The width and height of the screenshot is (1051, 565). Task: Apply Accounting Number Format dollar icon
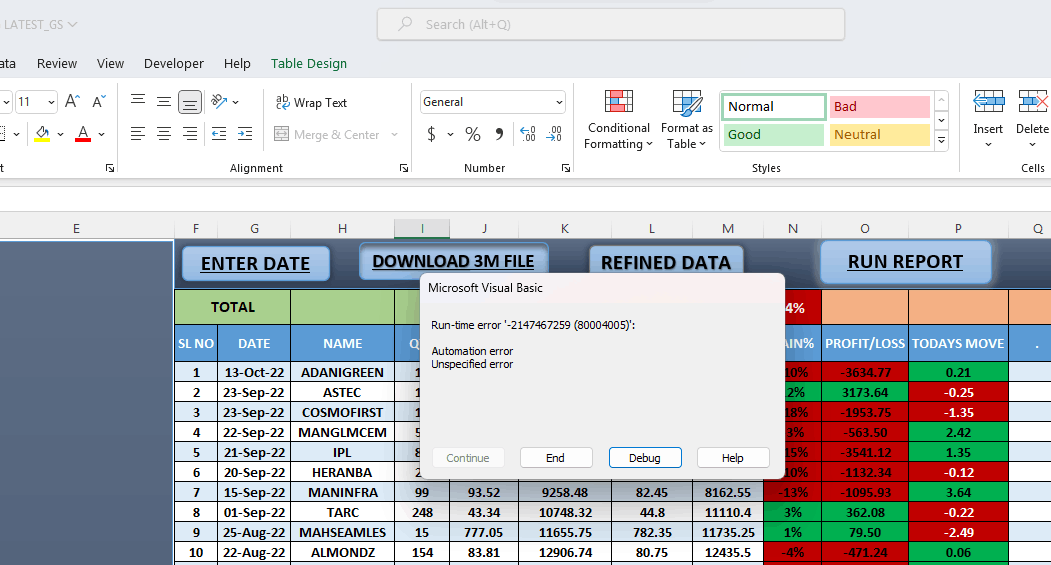[432, 134]
